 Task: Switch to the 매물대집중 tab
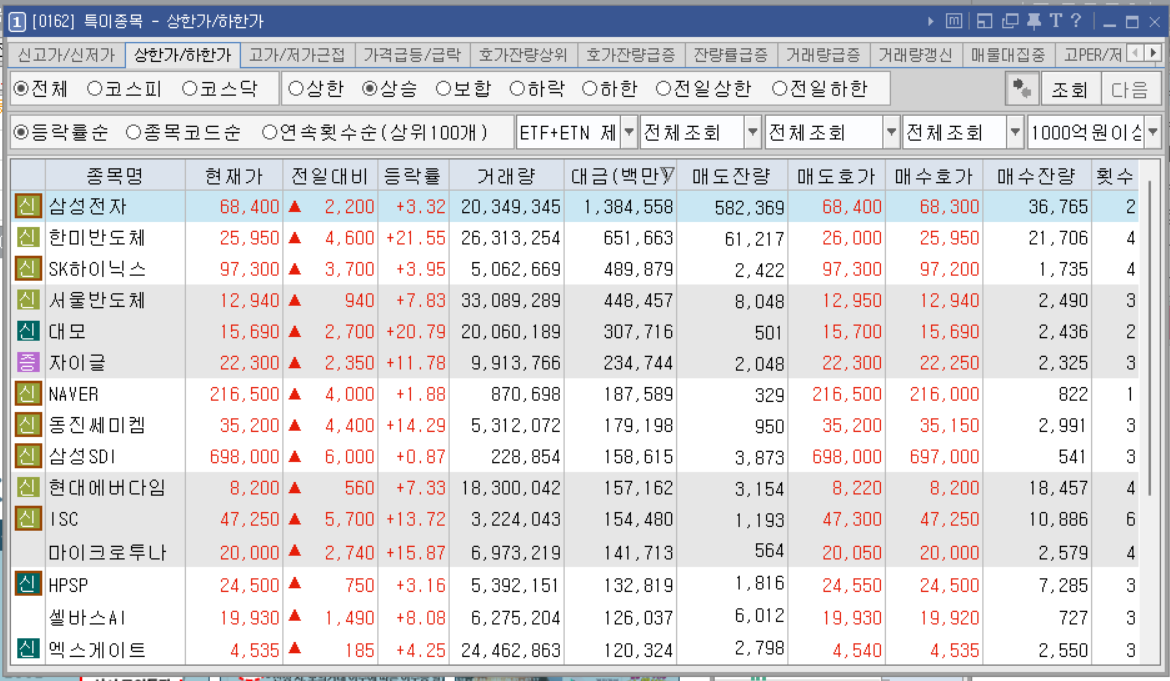pos(1007,55)
